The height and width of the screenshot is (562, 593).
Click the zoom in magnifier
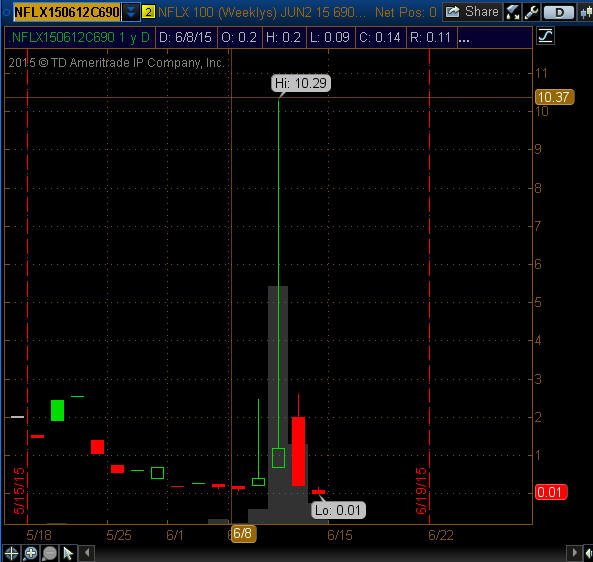pos(30,553)
